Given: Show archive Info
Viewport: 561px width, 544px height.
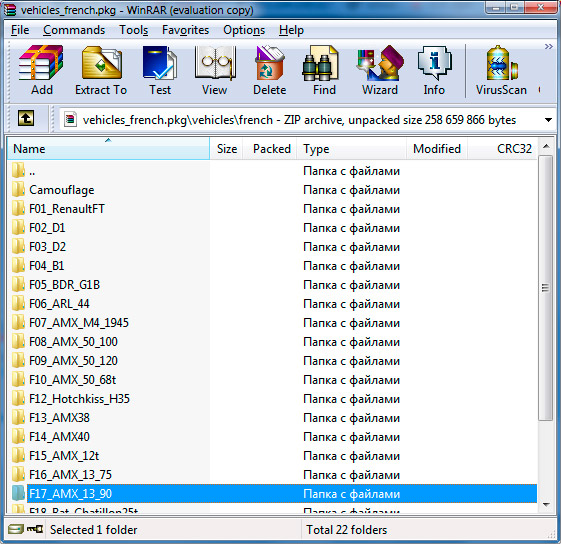Looking at the screenshot, I should coord(434,70).
